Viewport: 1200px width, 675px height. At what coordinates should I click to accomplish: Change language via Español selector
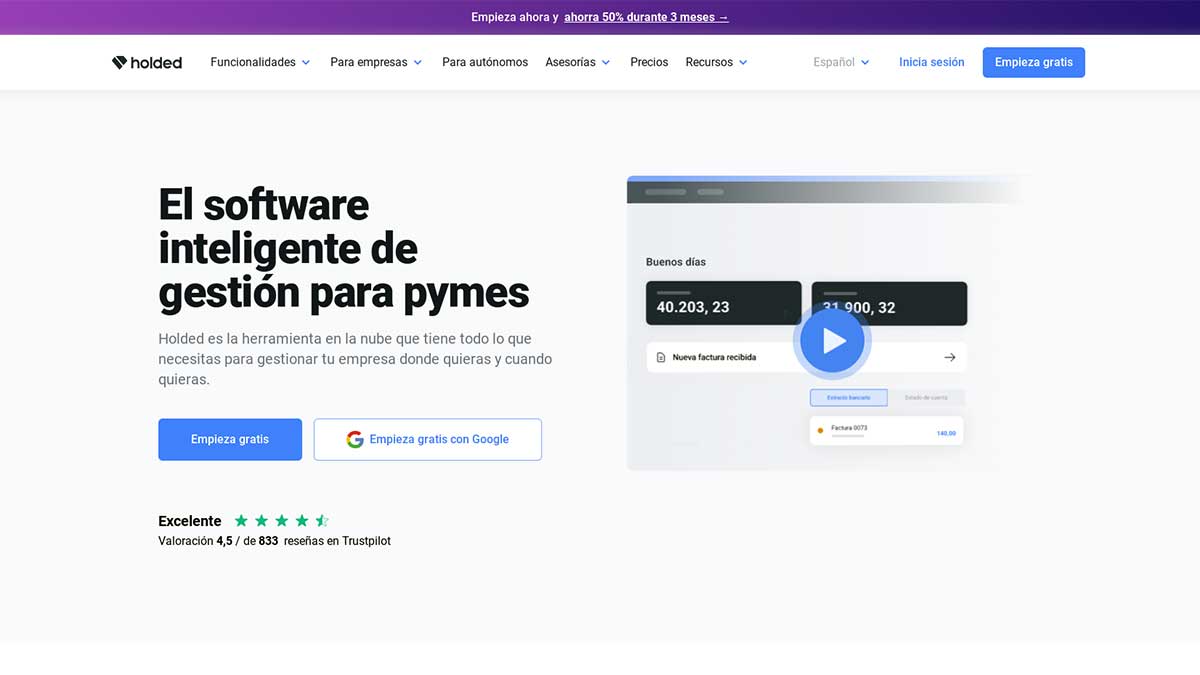coord(841,62)
